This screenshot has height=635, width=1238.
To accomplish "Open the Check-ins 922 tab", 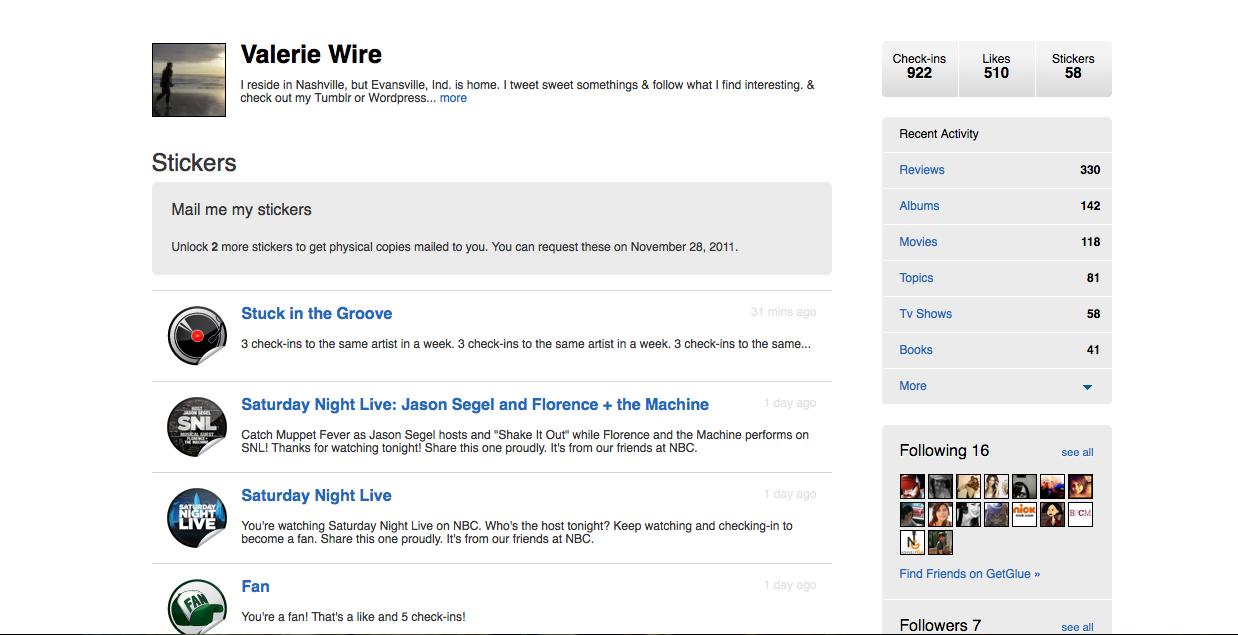I will point(919,67).
